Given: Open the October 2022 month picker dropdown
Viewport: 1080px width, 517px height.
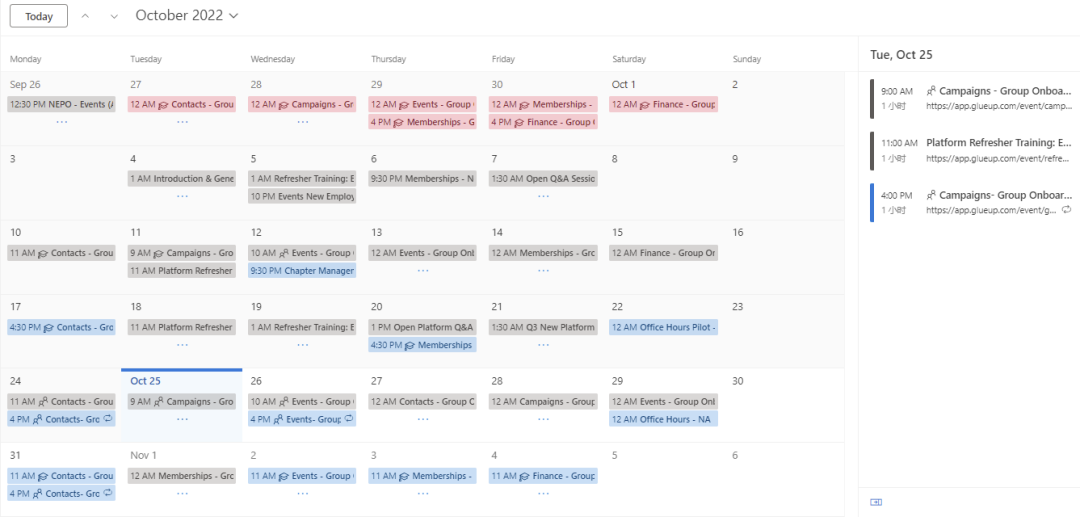Looking at the screenshot, I should (x=187, y=15).
